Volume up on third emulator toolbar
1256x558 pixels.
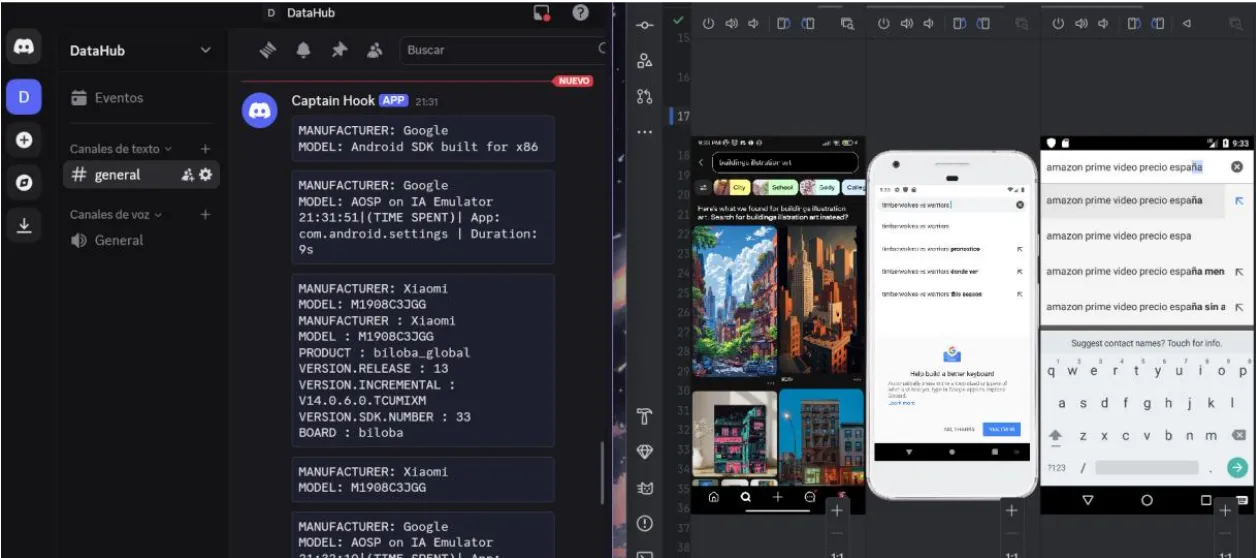click(1081, 23)
